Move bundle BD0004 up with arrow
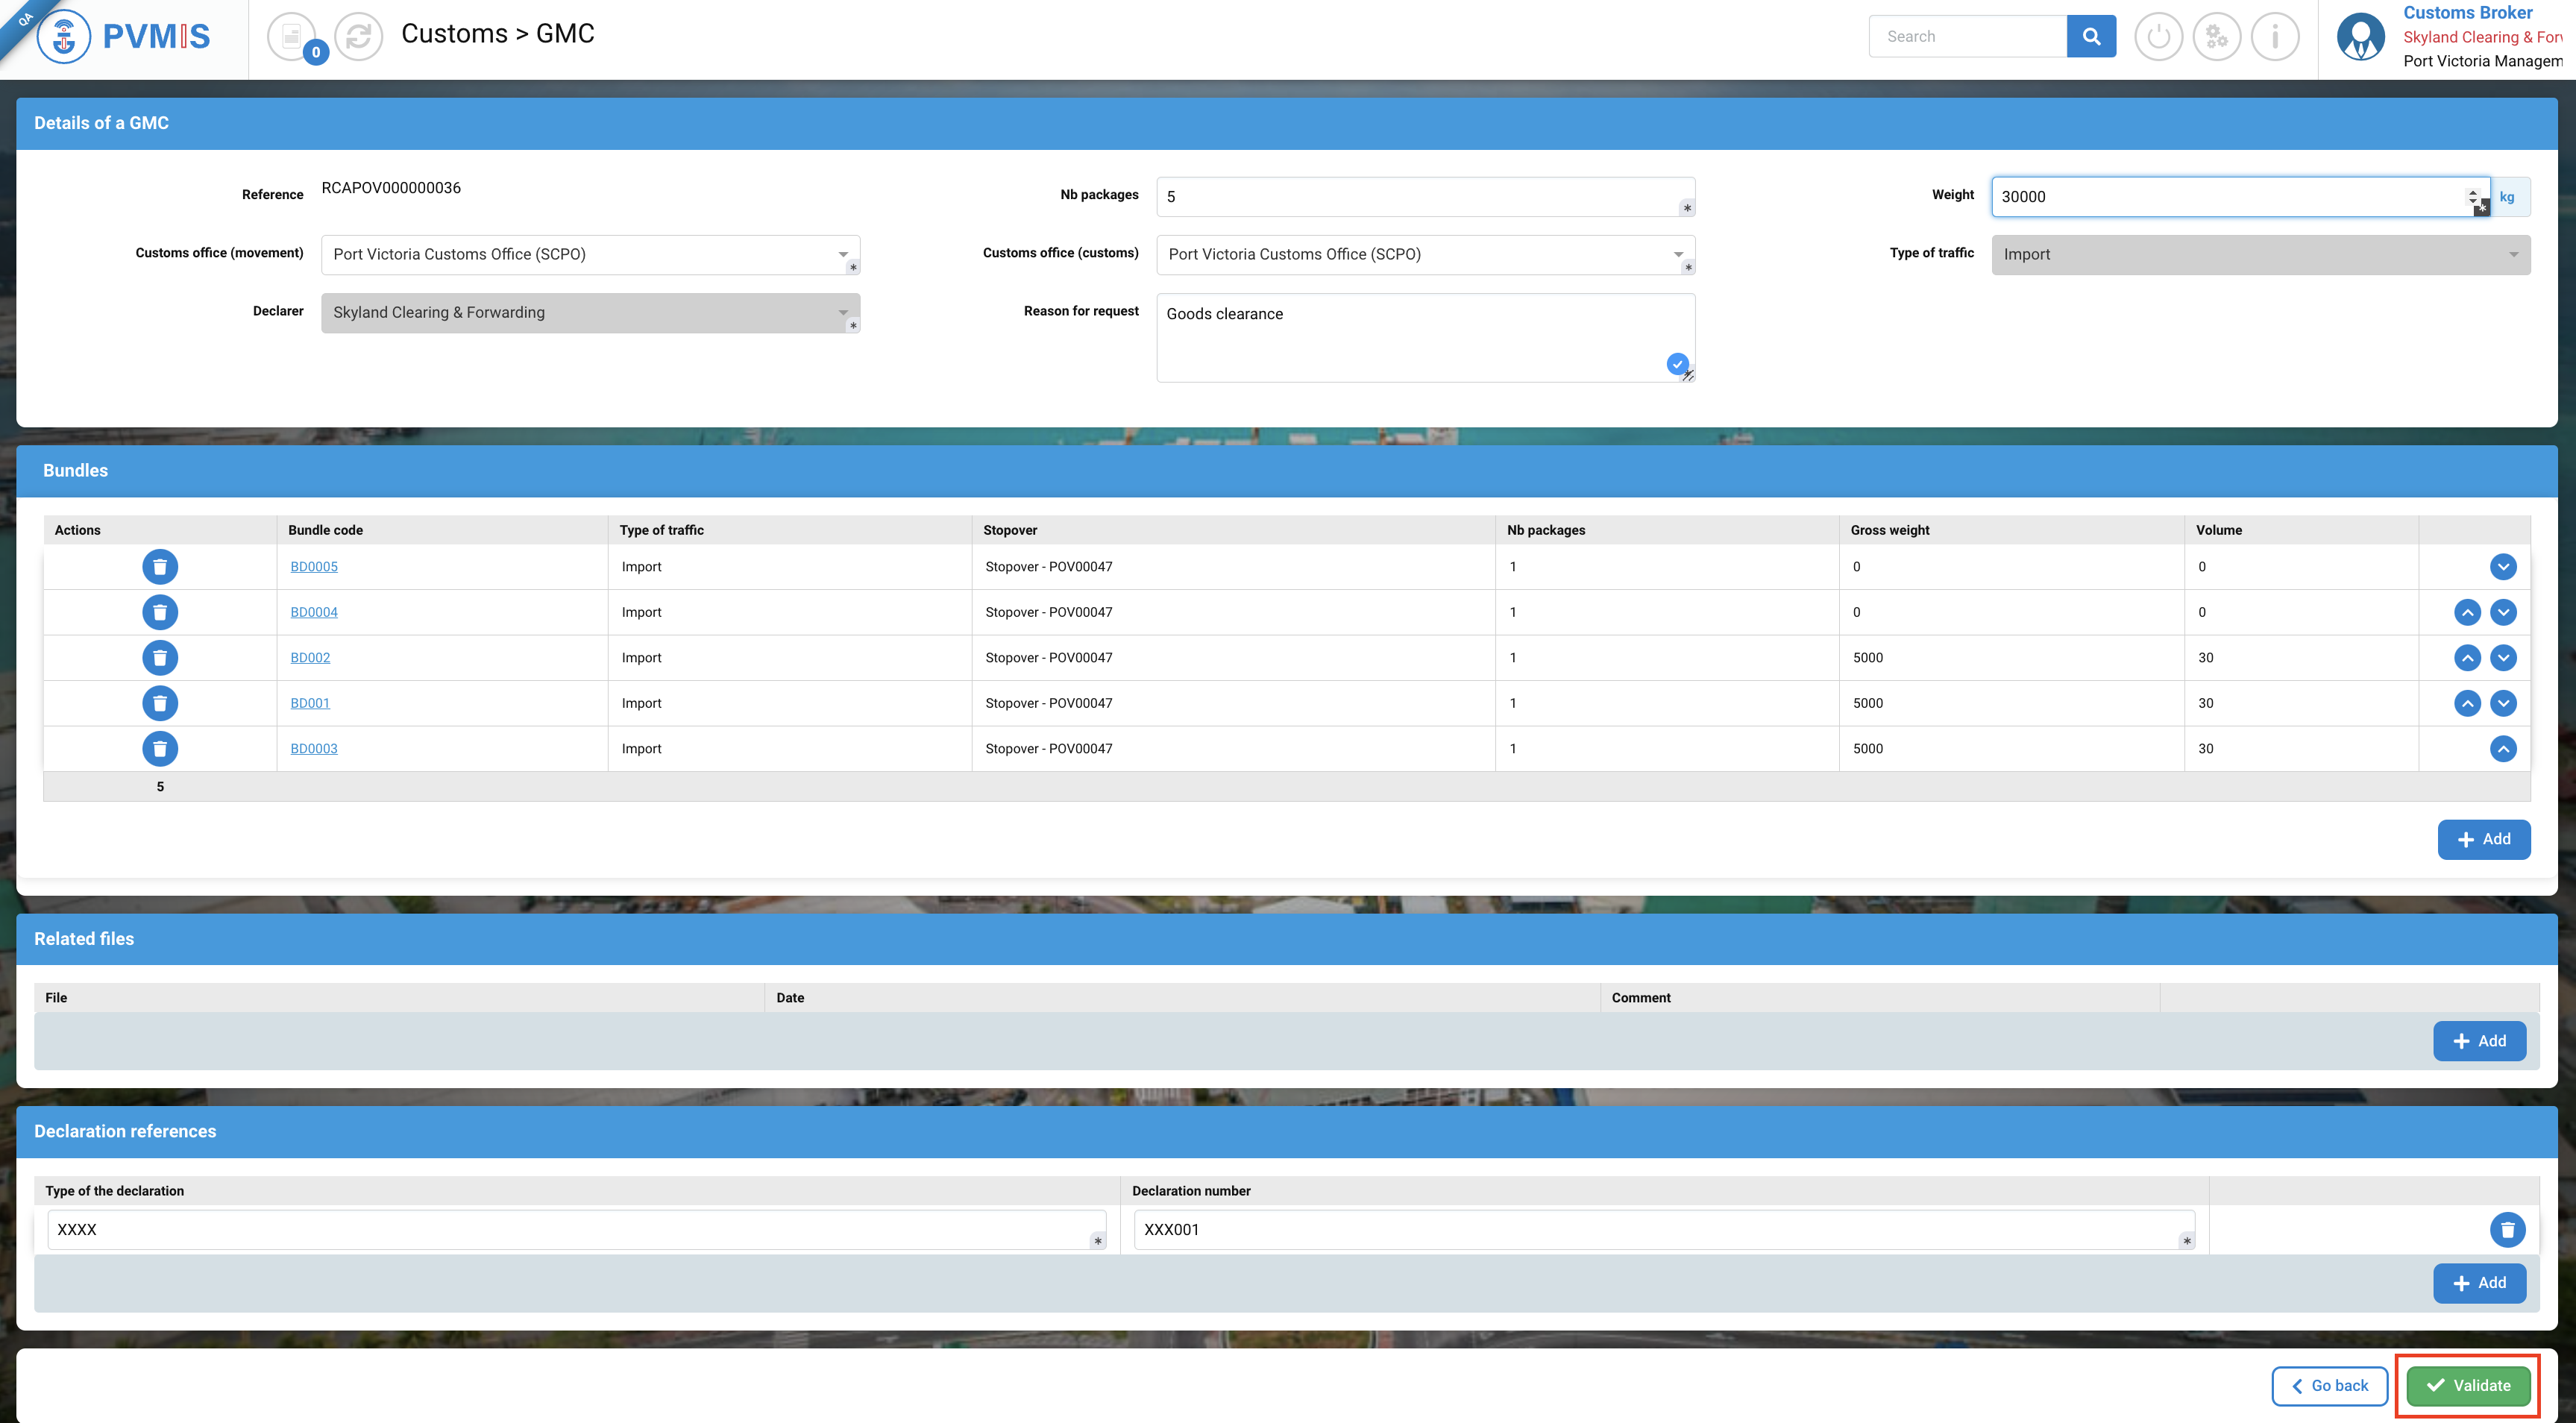The height and width of the screenshot is (1423, 2576). pyautogui.click(x=2467, y=612)
